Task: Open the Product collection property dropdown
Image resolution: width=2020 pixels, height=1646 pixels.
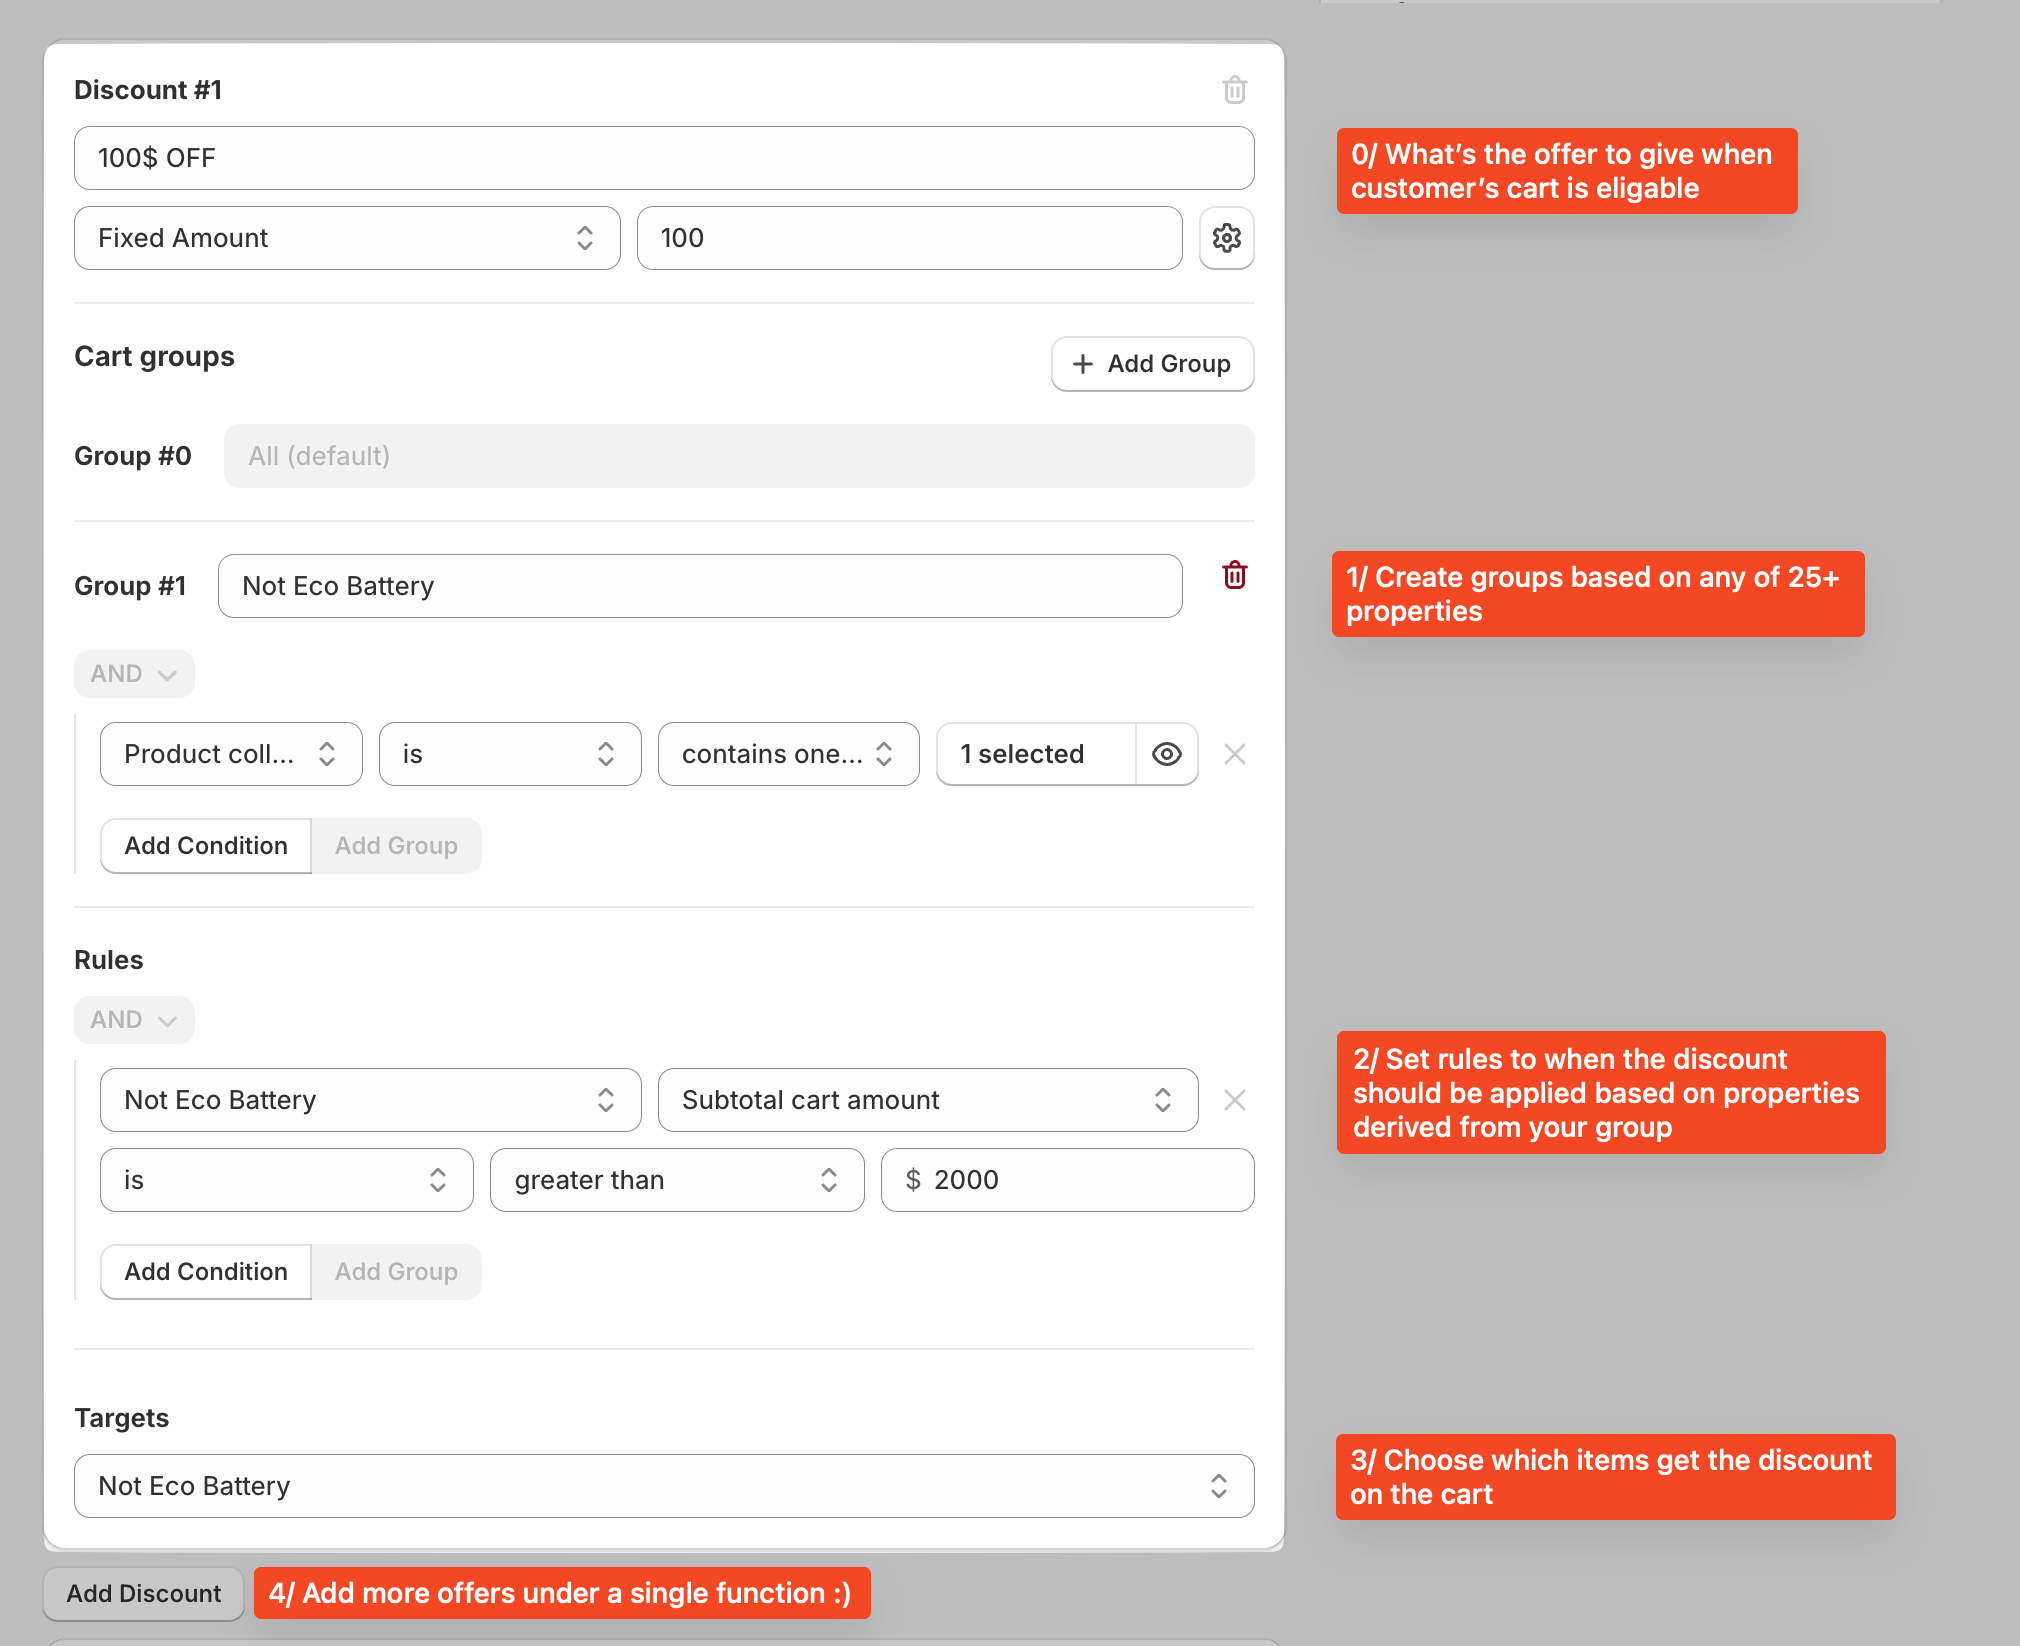Action: click(x=230, y=754)
